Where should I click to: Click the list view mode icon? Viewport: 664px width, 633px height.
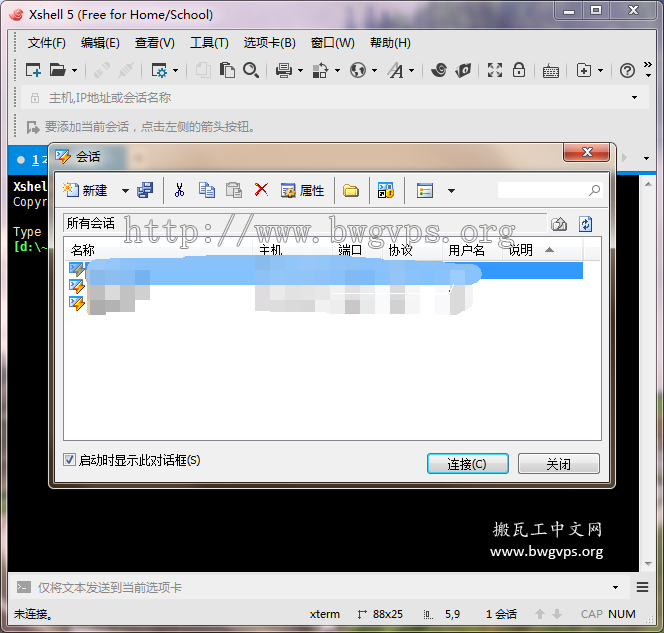tap(425, 191)
